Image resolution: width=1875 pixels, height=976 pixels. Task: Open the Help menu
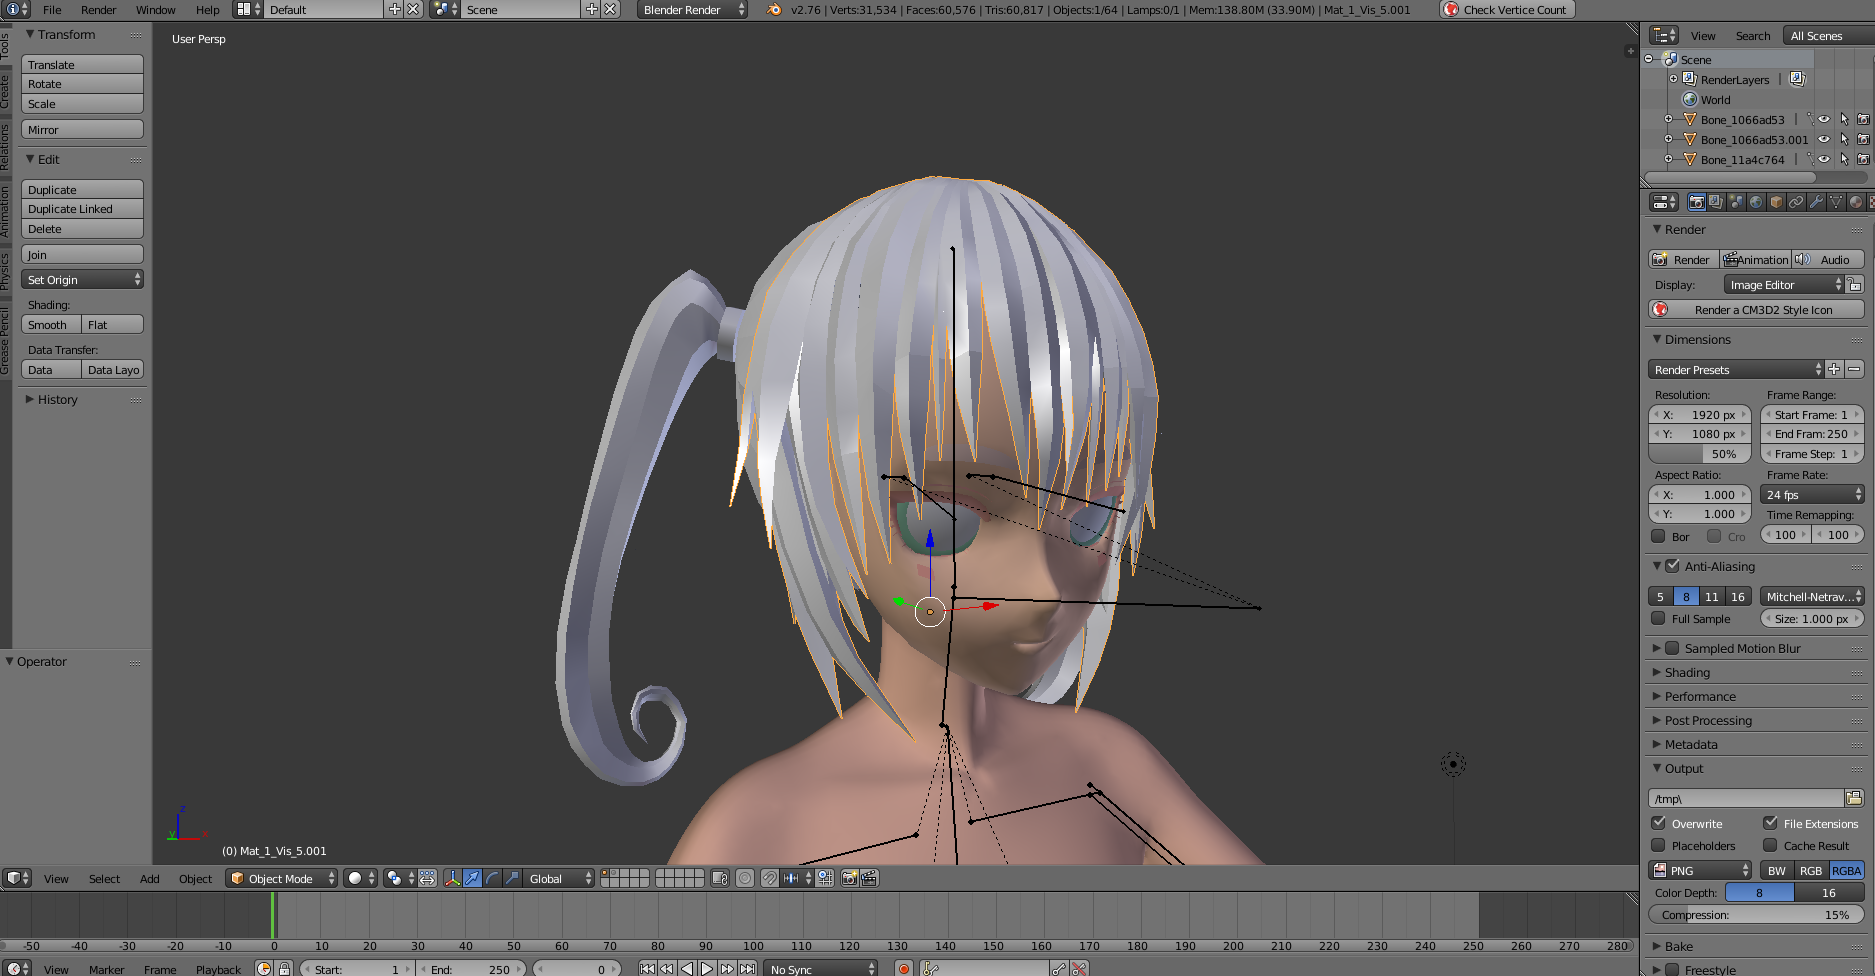click(x=208, y=10)
